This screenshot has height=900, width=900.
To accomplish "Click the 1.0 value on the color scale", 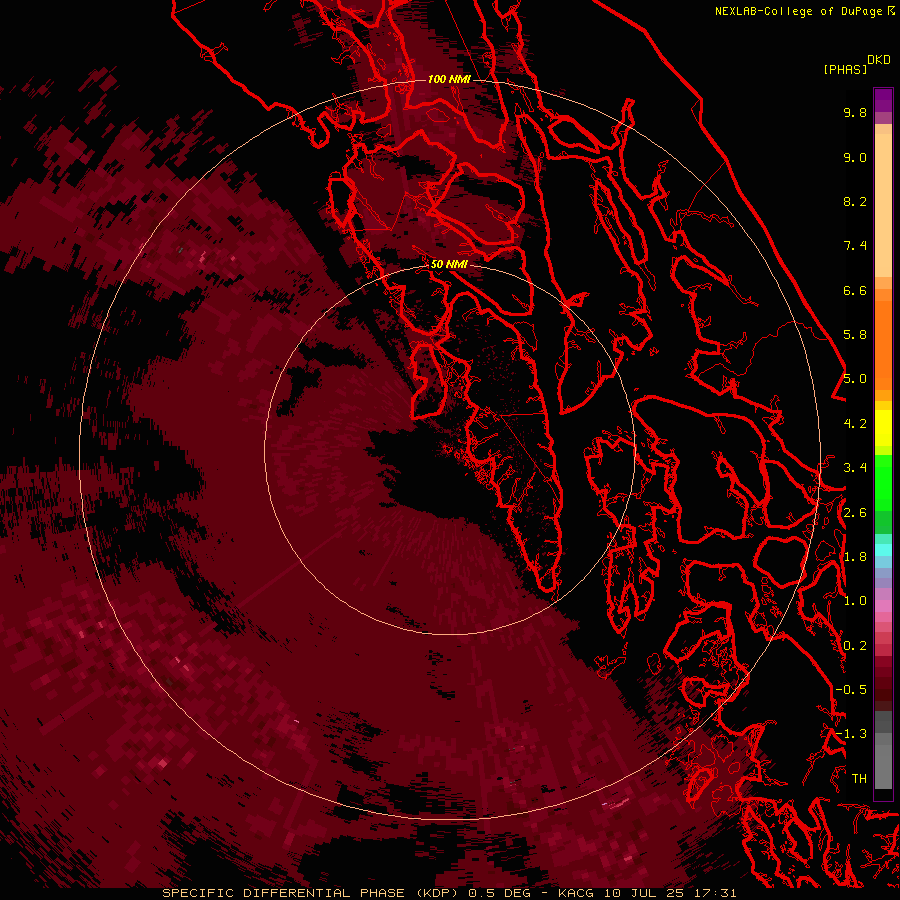I will click(855, 601).
